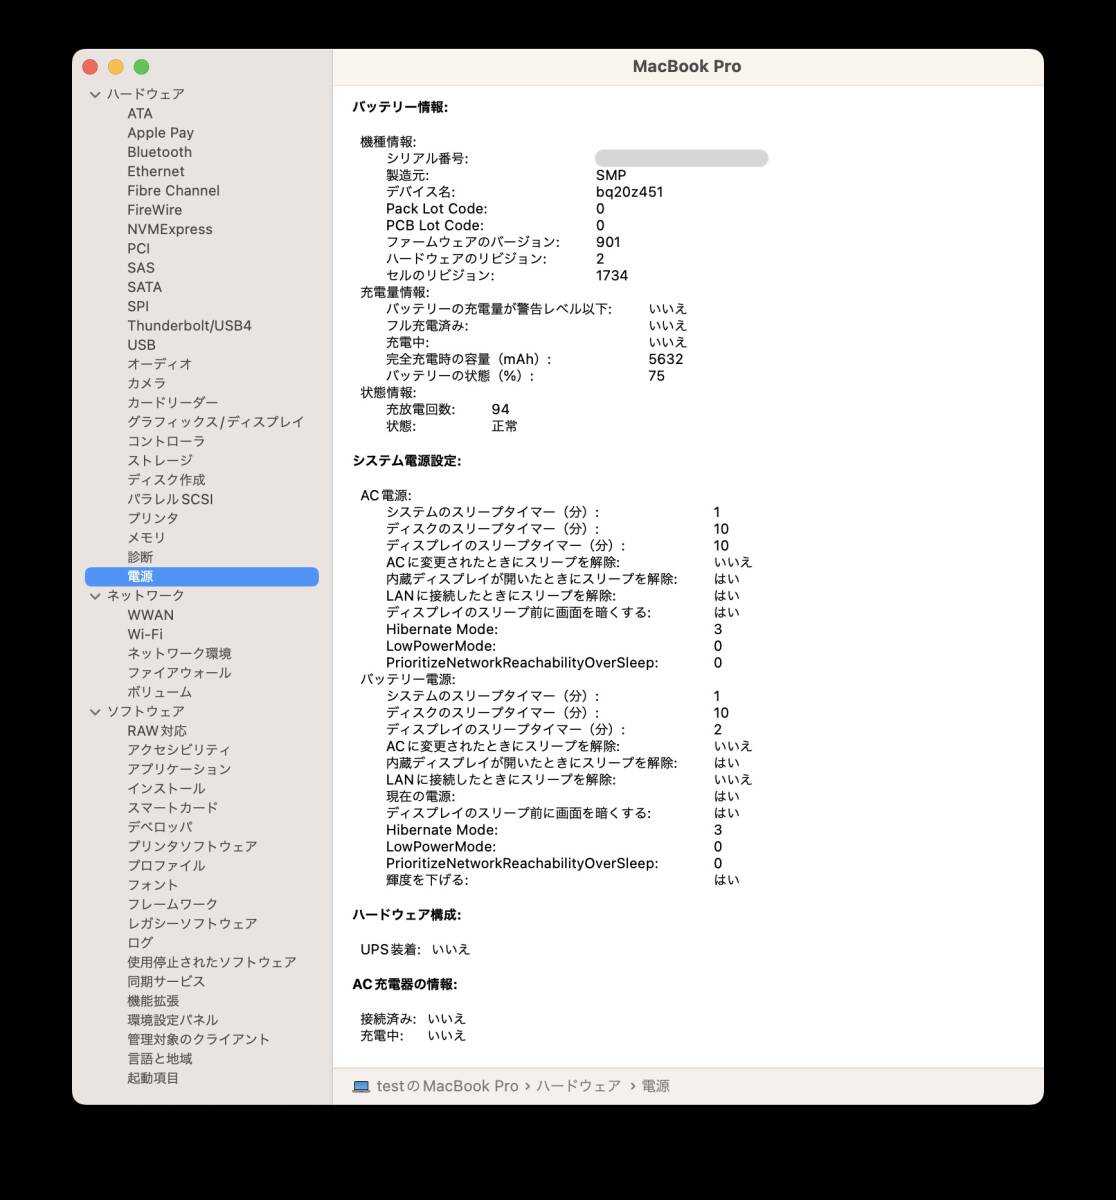Image resolution: width=1116 pixels, height=1200 pixels.
Task: Select Ethernet in the sidebar
Action: tap(156, 171)
